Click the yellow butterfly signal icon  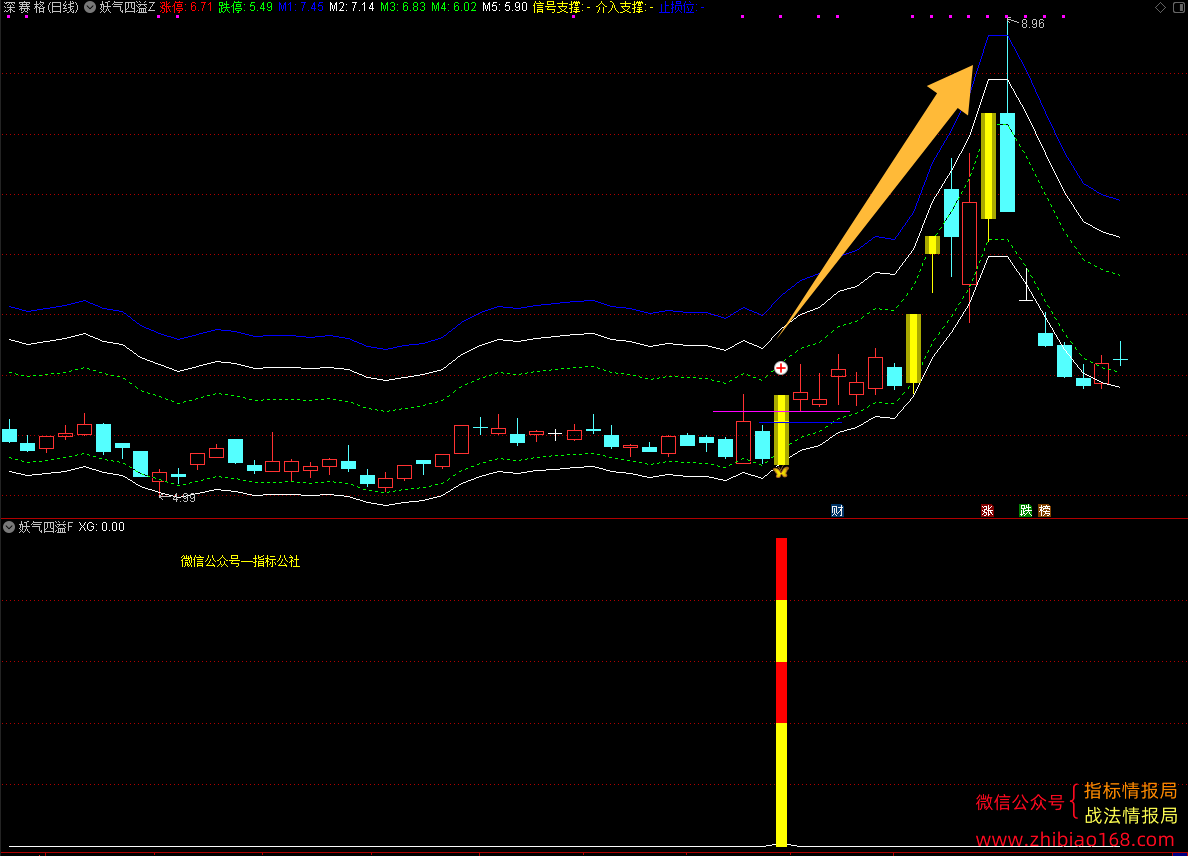[780, 473]
